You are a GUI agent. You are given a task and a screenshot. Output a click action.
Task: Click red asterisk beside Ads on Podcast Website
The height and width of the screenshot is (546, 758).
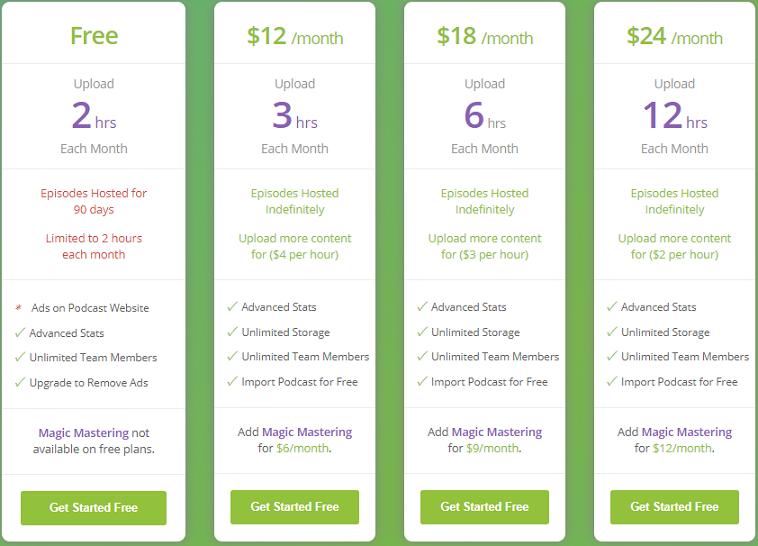pos(19,308)
